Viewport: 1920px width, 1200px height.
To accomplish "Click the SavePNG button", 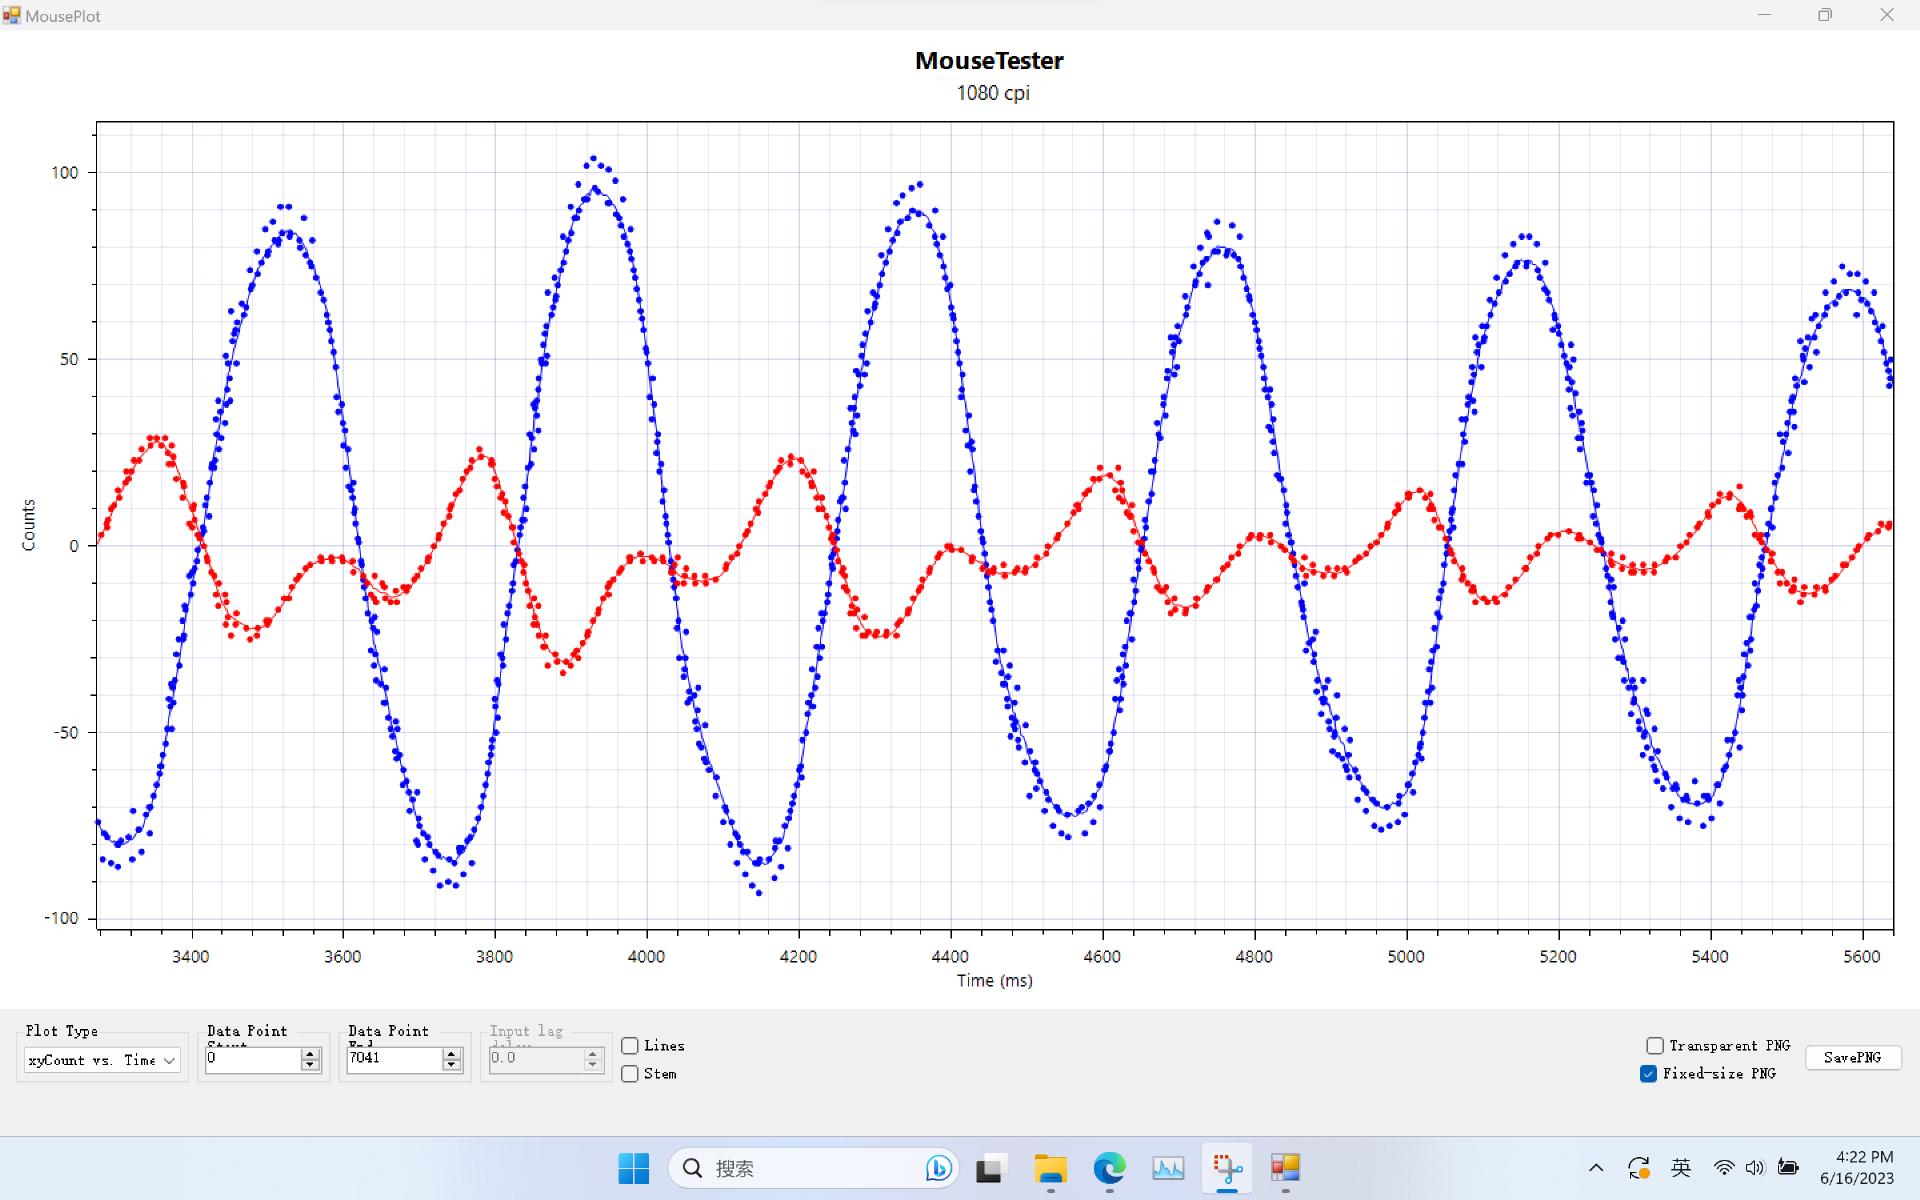I will (1852, 1058).
